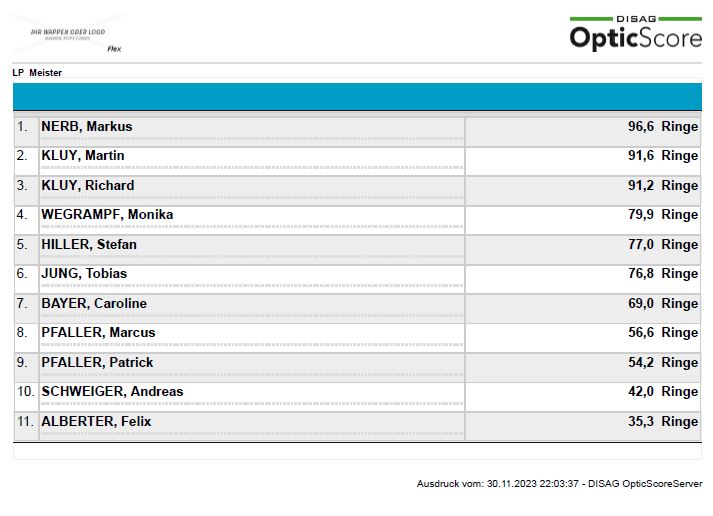Click the top score 96,6 Ringe
The width and height of the screenshot is (713, 516).
point(662,127)
